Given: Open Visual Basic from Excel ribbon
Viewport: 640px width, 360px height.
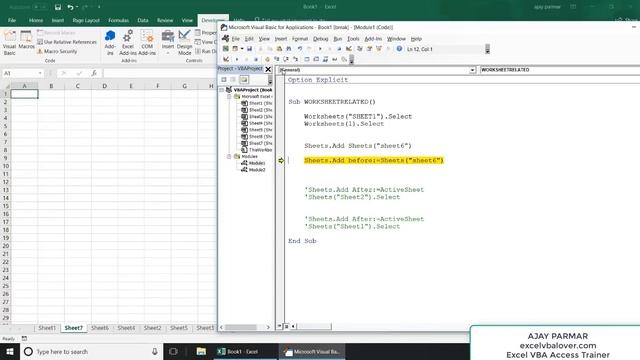Looking at the screenshot, I should click(x=9, y=42).
